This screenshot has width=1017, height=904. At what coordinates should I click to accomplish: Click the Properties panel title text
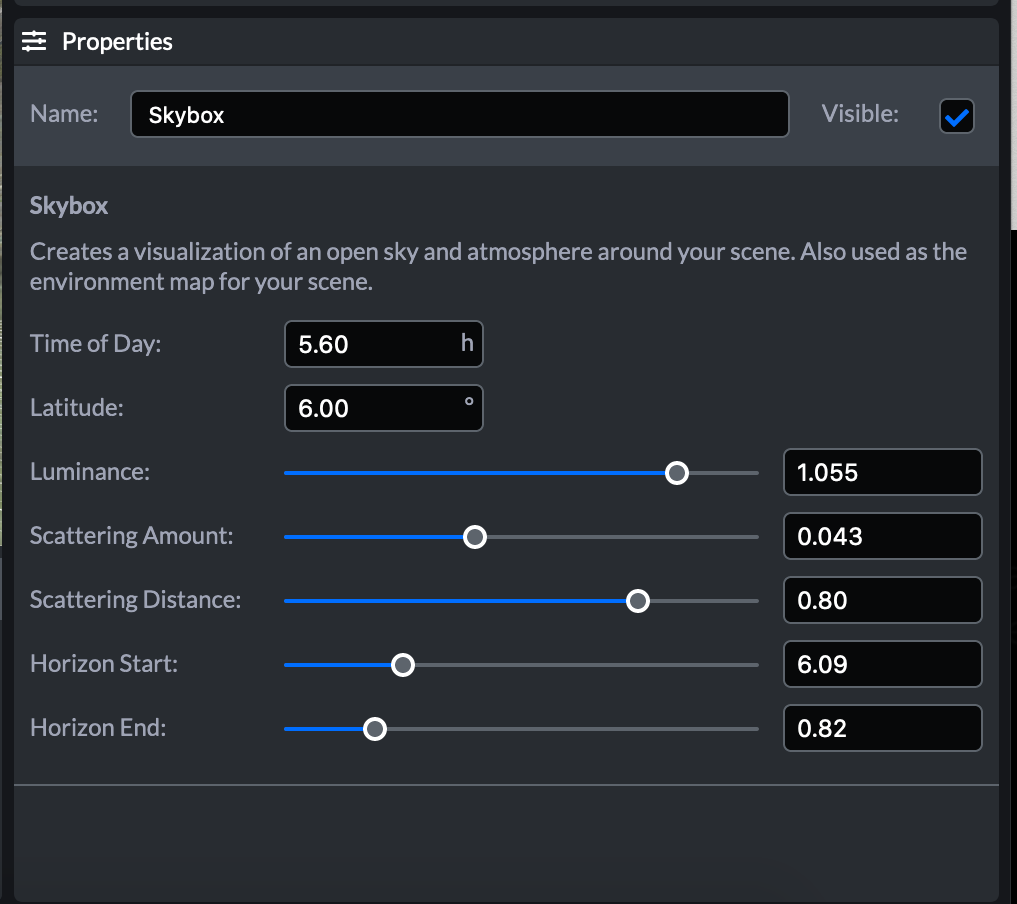click(x=117, y=42)
